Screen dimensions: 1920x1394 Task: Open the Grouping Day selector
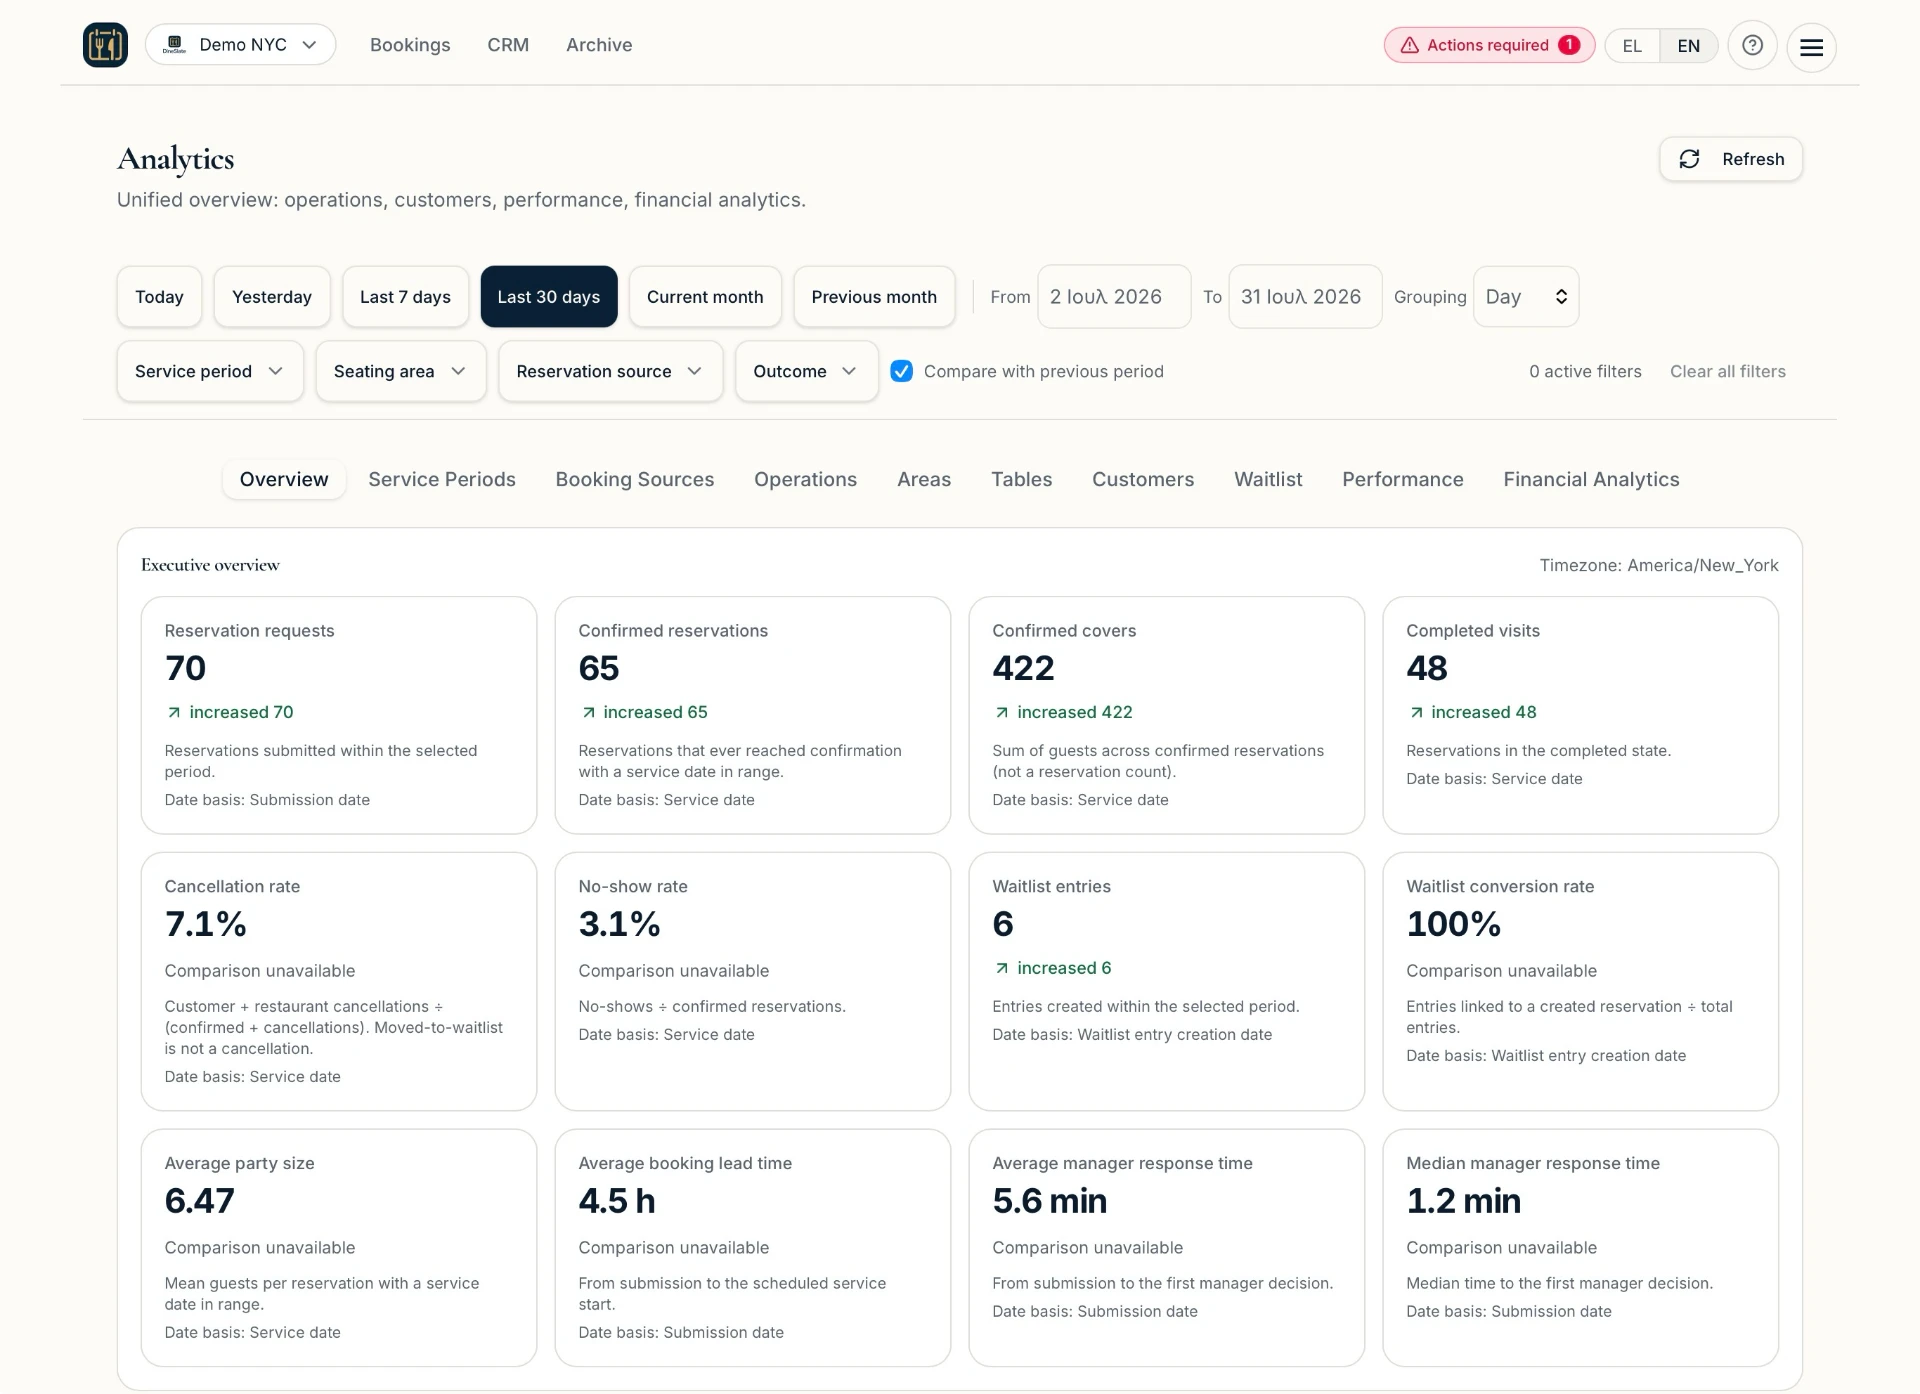1525,297
